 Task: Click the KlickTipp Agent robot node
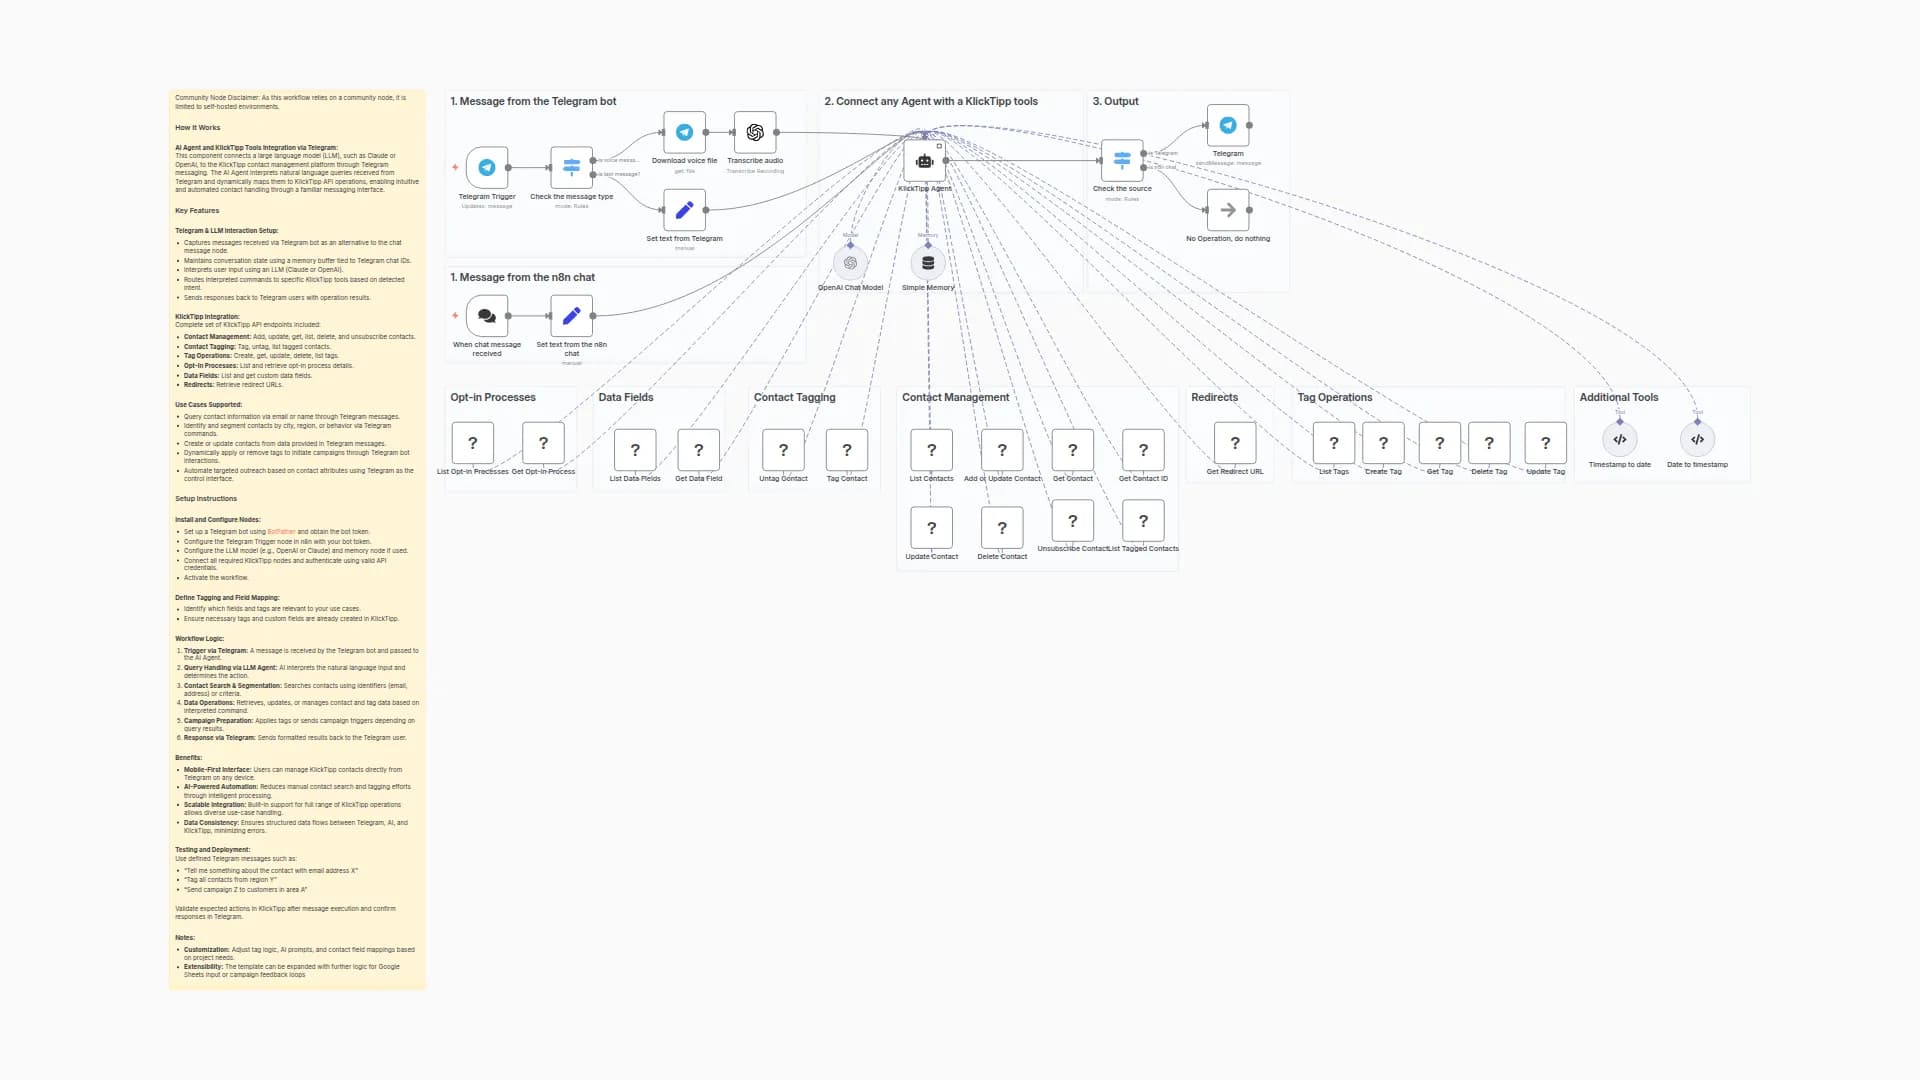pyautogui.click(x=924, y=161)
